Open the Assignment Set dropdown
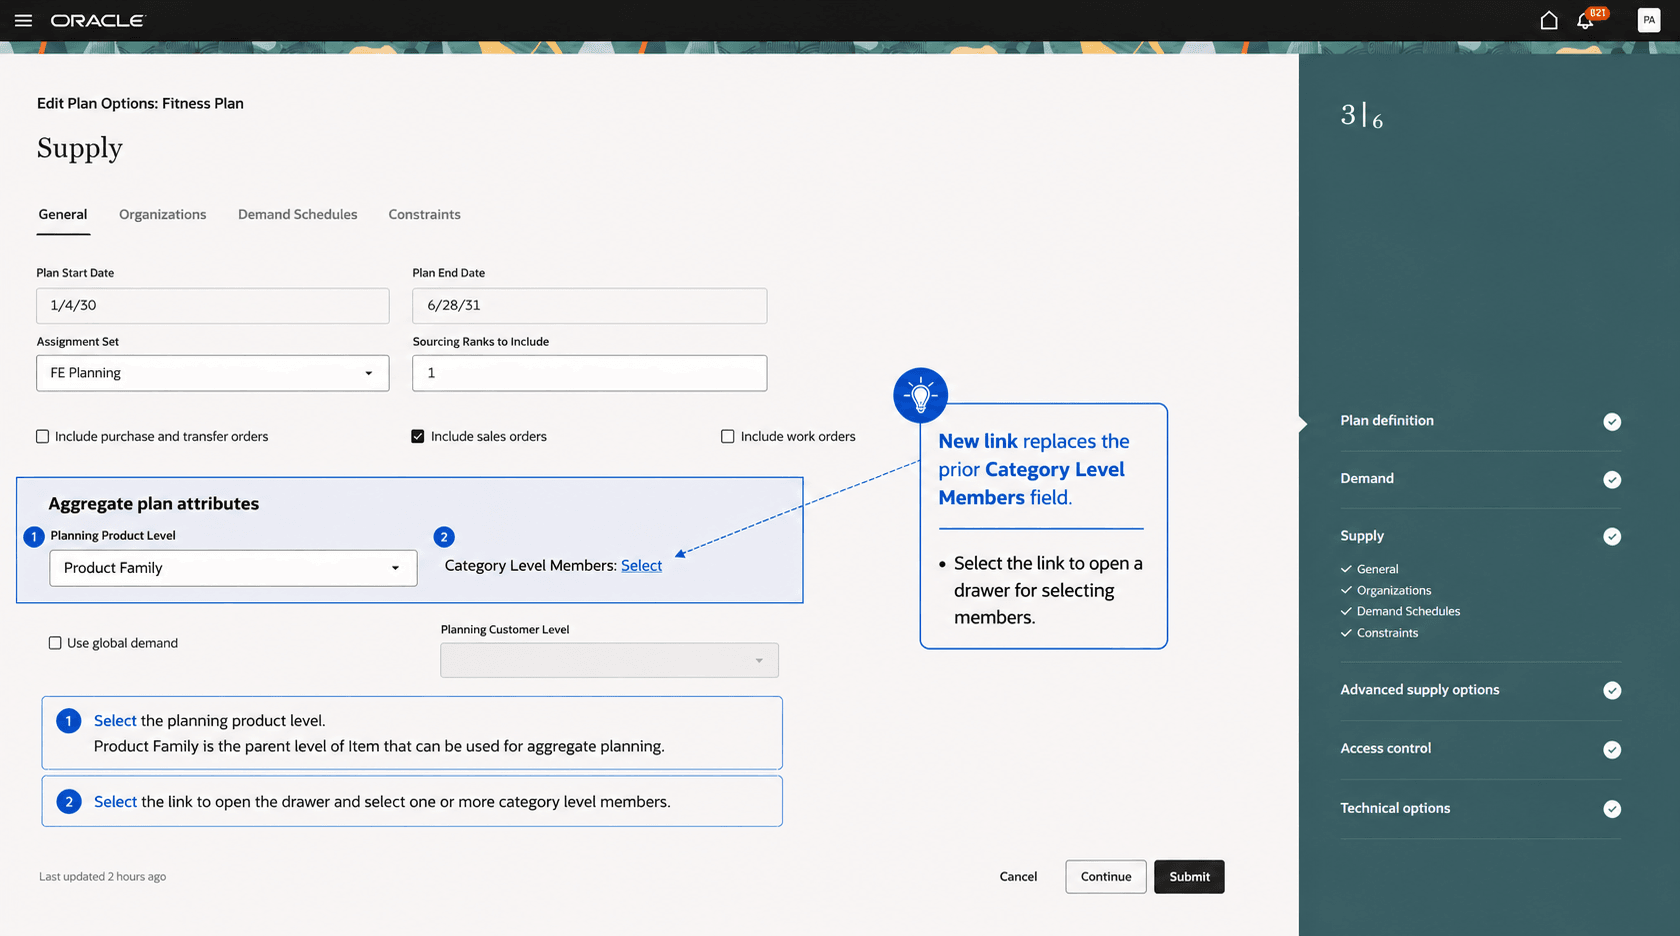This screenshot has height=936, width=1680. (x=213, y=373)
